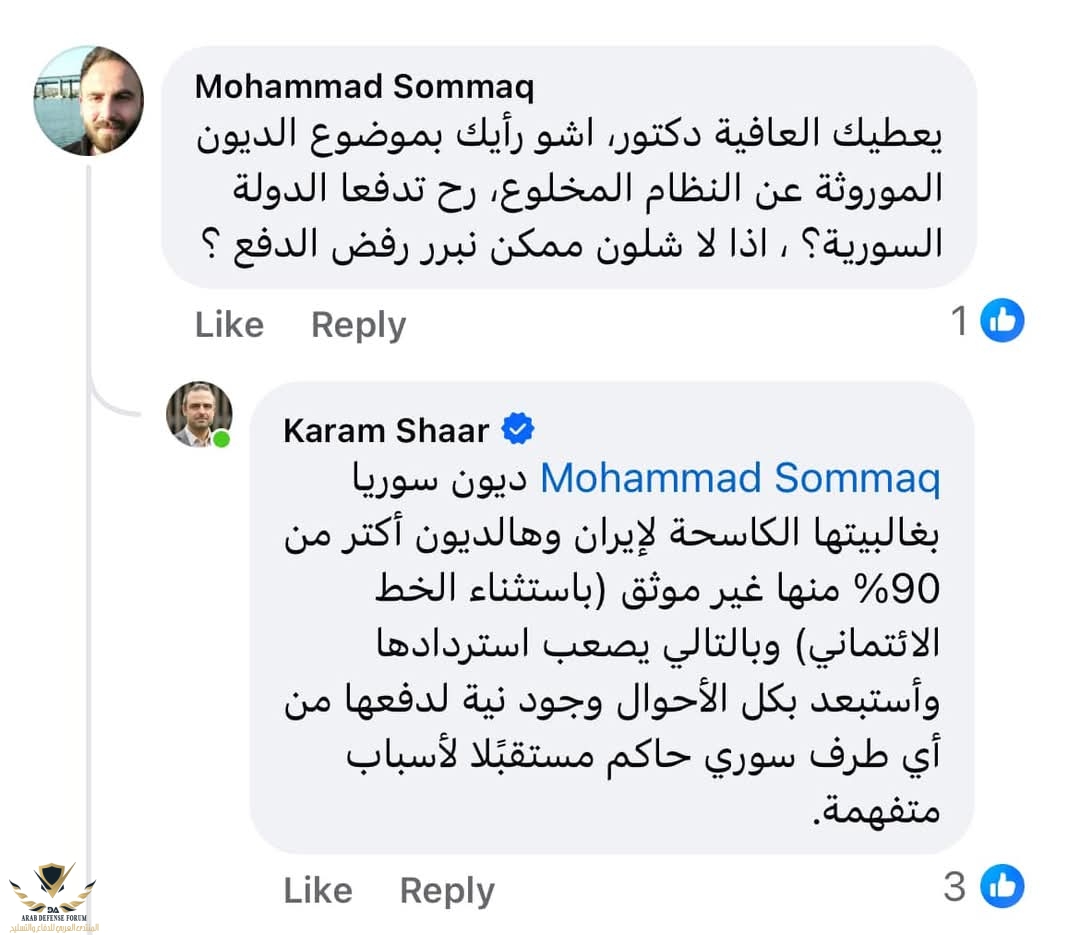
Task: Click the green online status dot
Action: click(x=221, y=439)
